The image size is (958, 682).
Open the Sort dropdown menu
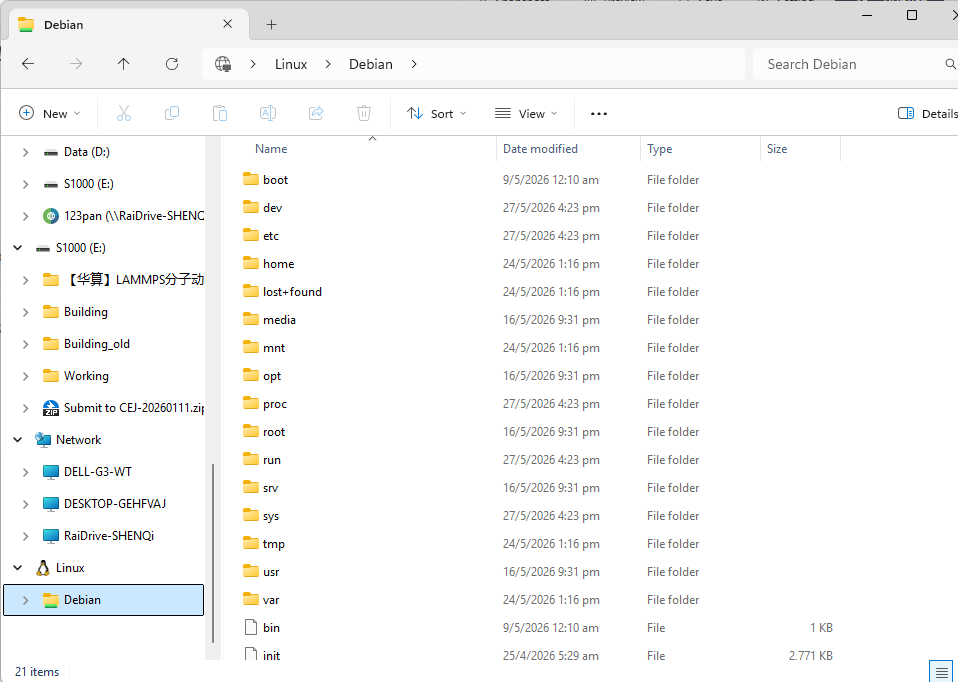[436, 114]
